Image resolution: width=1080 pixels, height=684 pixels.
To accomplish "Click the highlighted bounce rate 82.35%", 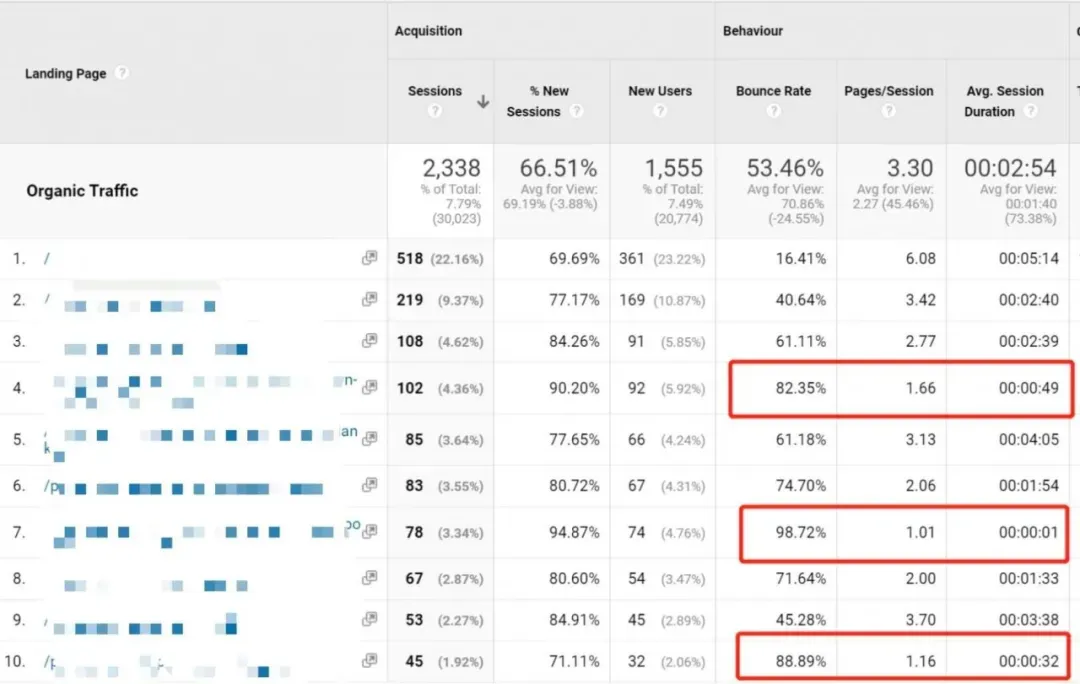I will coord(800,388).
